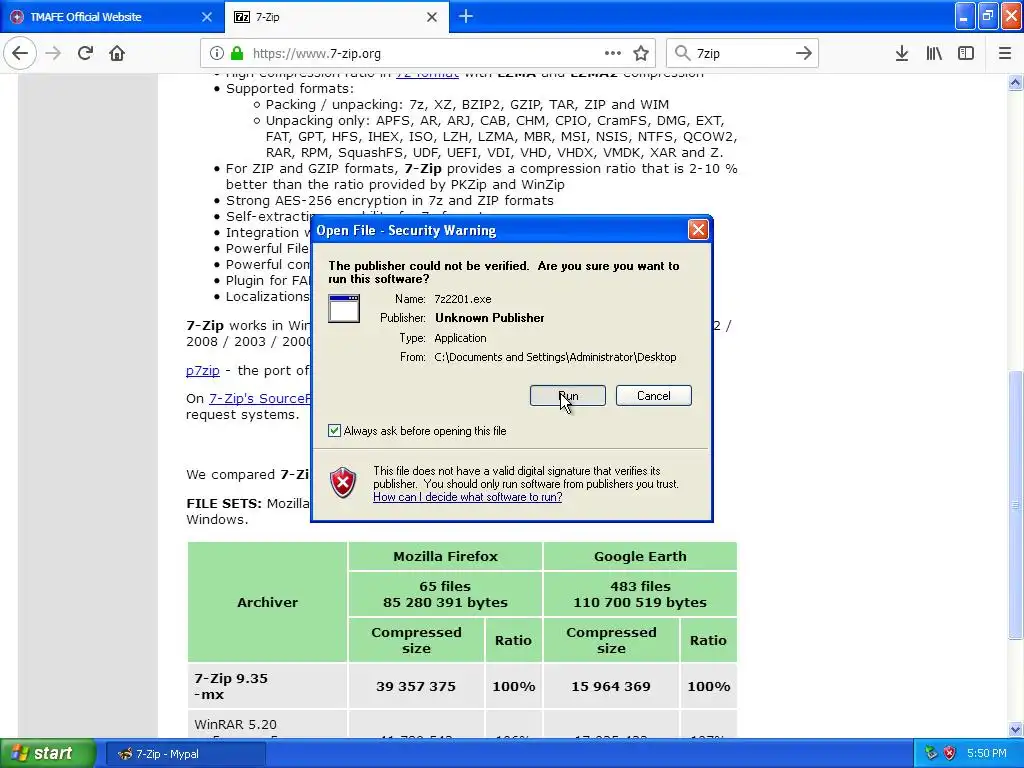Viewport: 1024px width, 768px height.
Task: Click the 39 357 375 table cell
Action: coord(416,686)
